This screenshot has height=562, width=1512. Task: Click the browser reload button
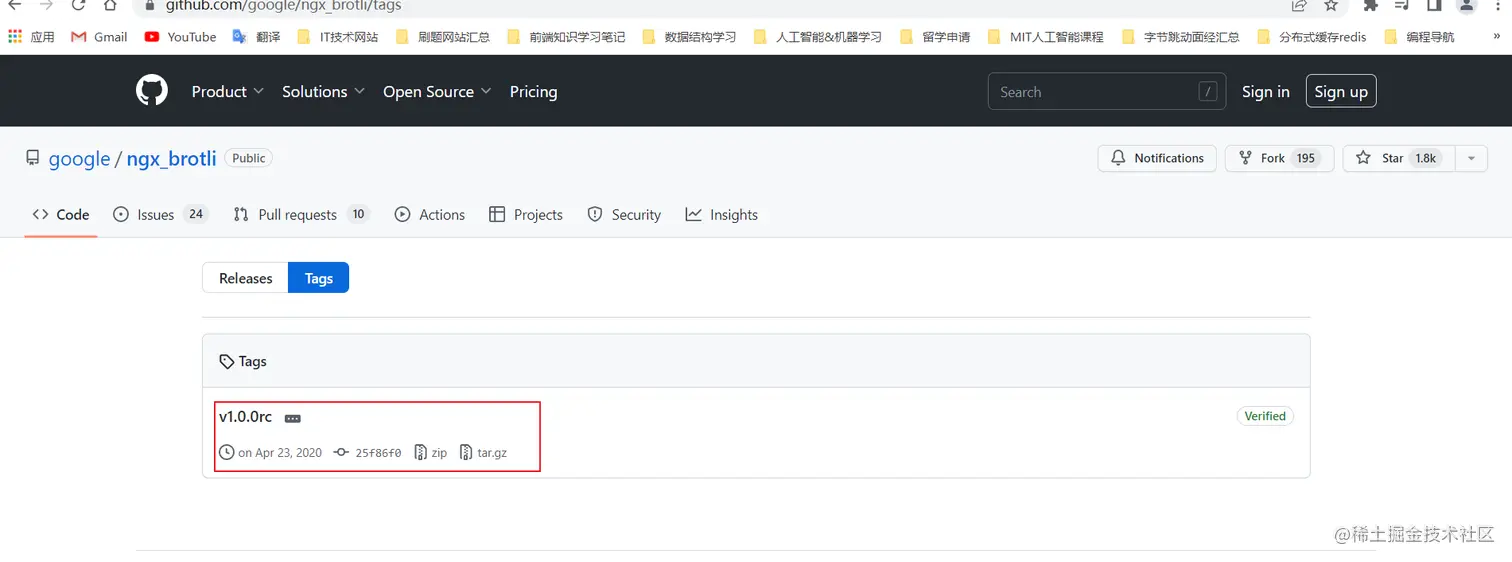[x=78, y=6]
